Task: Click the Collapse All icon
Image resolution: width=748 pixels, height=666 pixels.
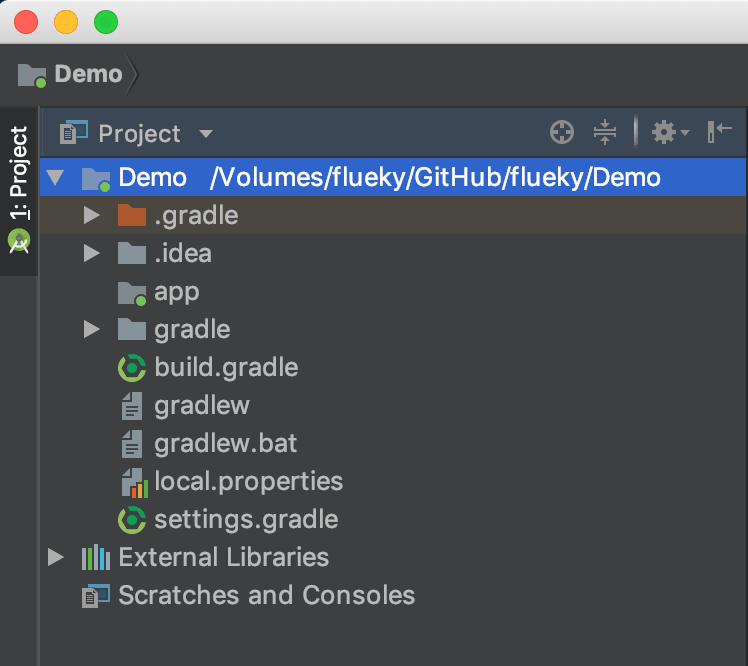Action: 604,132
